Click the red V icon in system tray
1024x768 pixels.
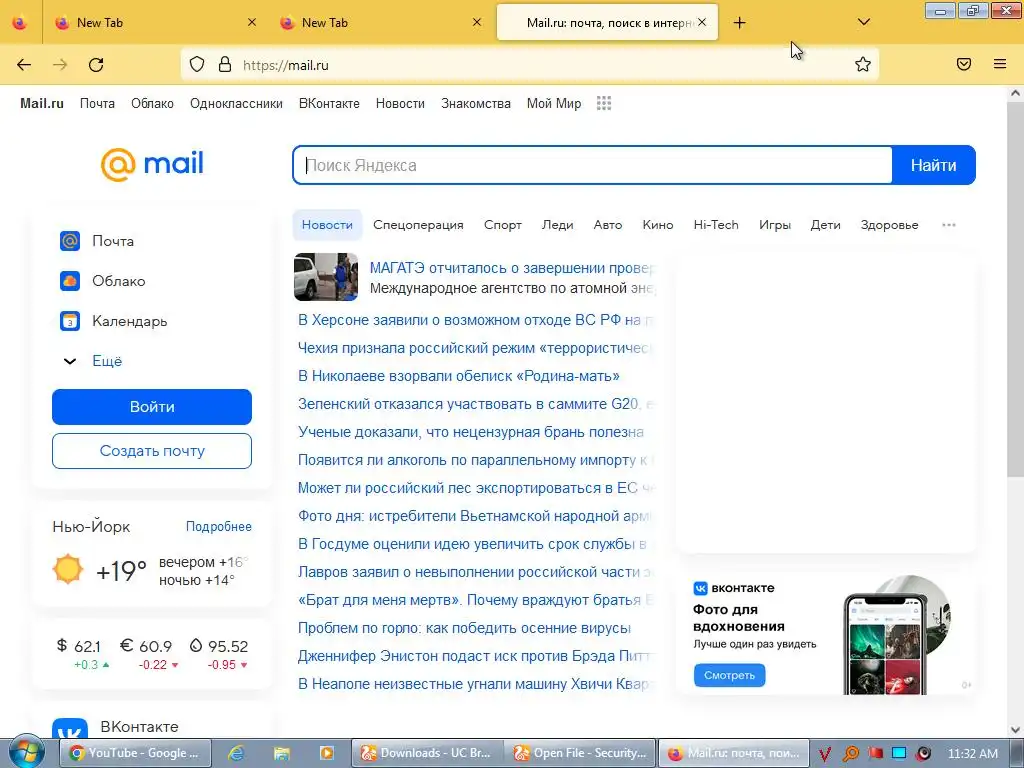coord(825,754)
